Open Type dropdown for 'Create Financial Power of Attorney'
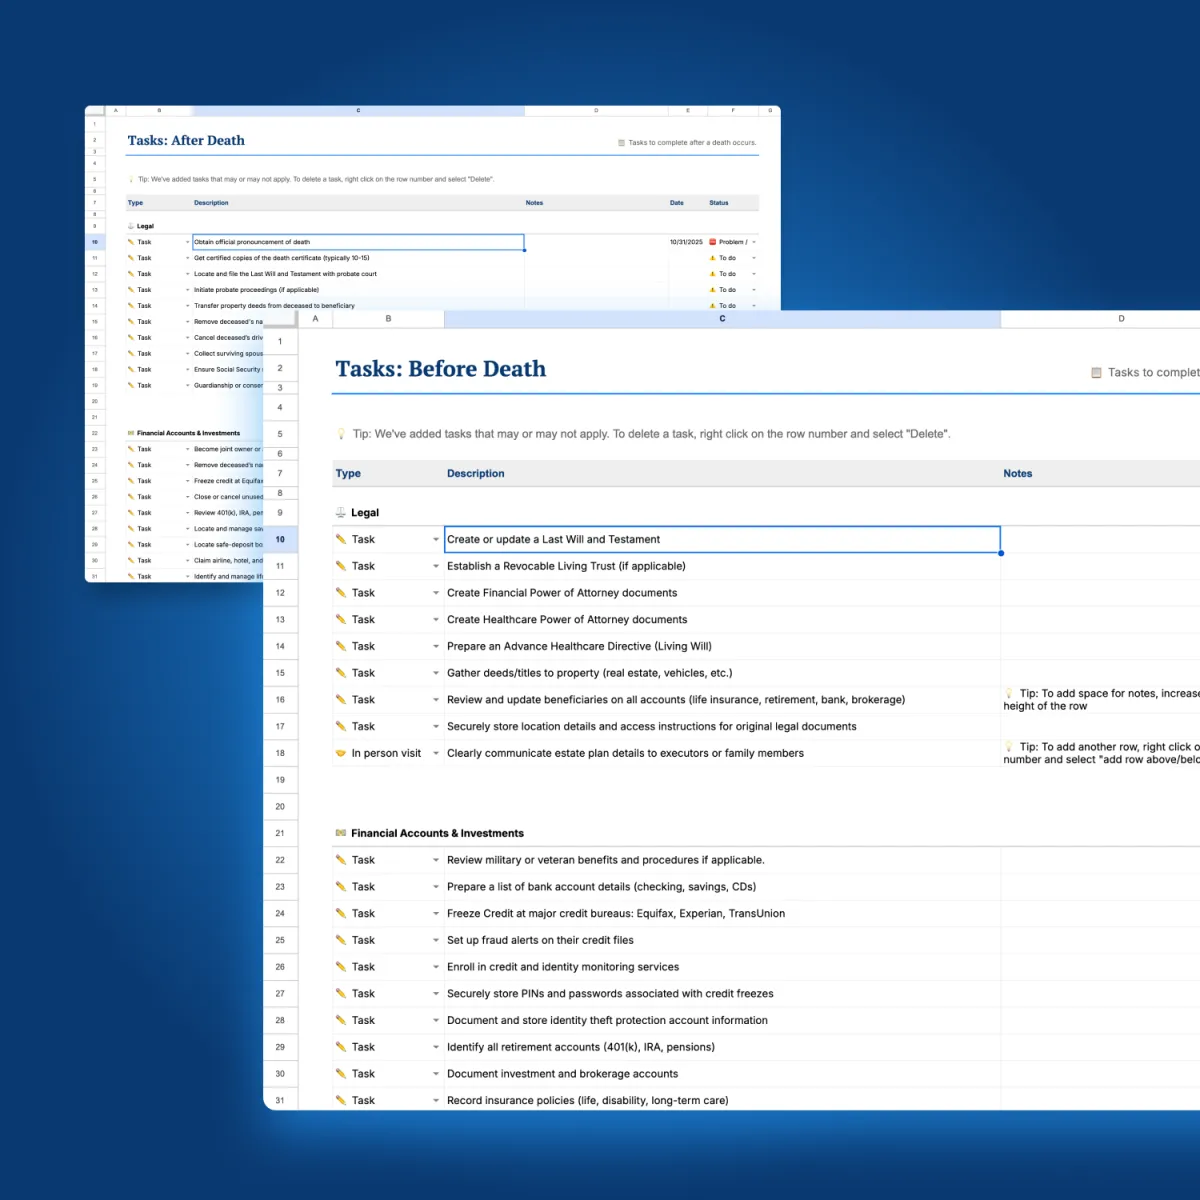Screen dimensions: 1200x1200 coord(436,593)
